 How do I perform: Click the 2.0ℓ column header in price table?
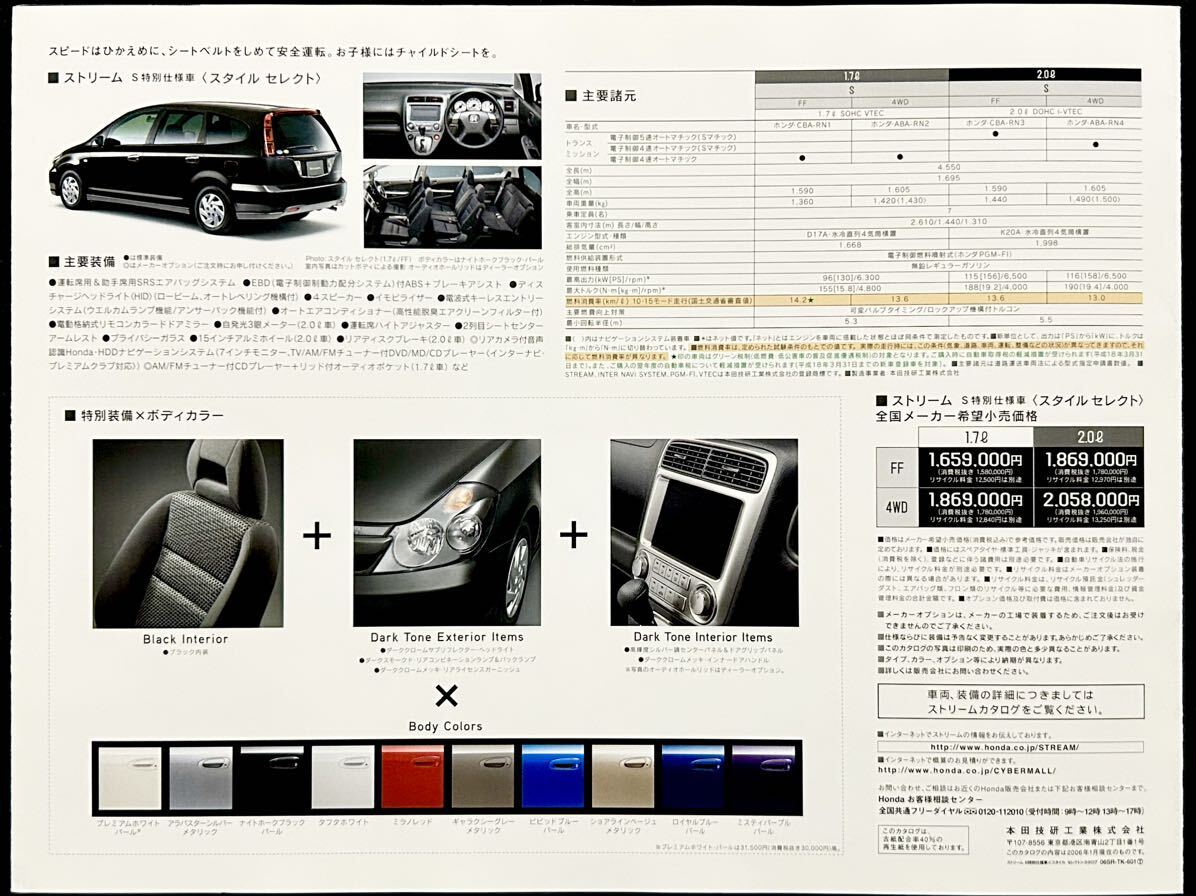[1088, 437]
